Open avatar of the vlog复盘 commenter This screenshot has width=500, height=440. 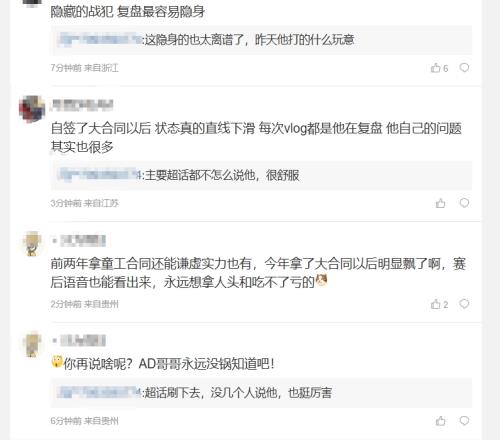click(32, 109)
